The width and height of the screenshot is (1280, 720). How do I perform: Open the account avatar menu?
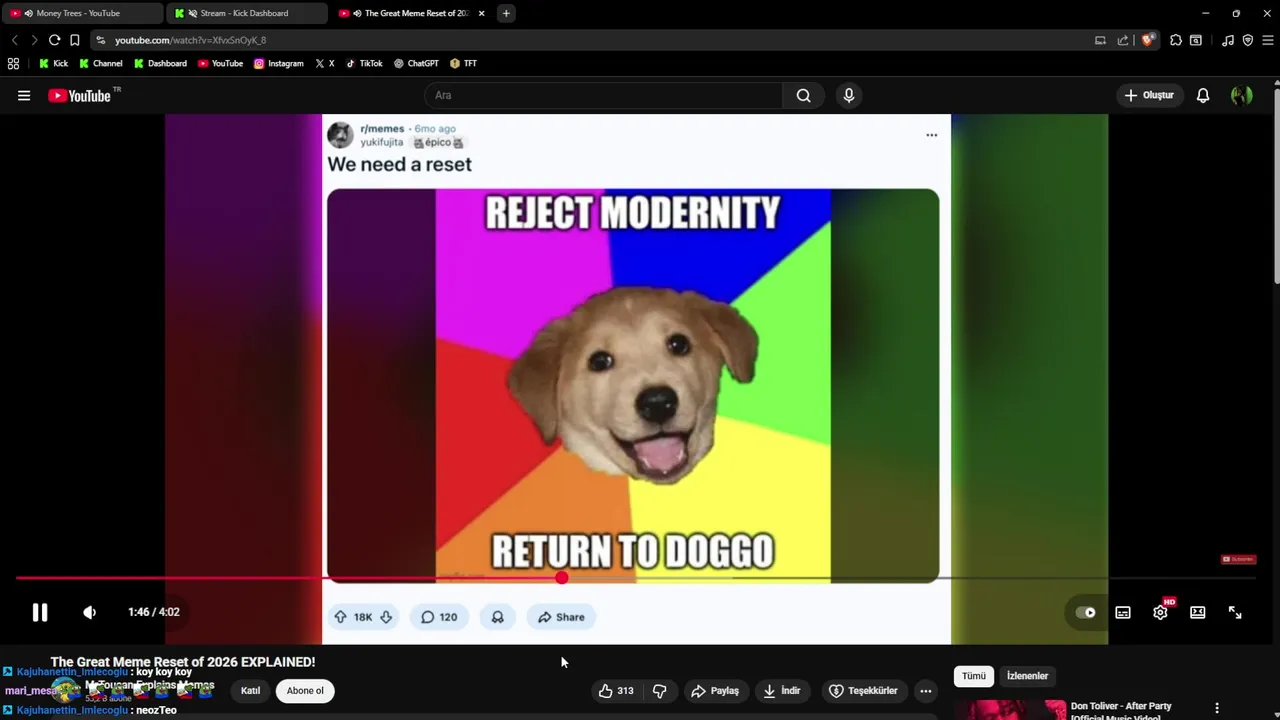pyautogui.click(x=1242, y=95)
